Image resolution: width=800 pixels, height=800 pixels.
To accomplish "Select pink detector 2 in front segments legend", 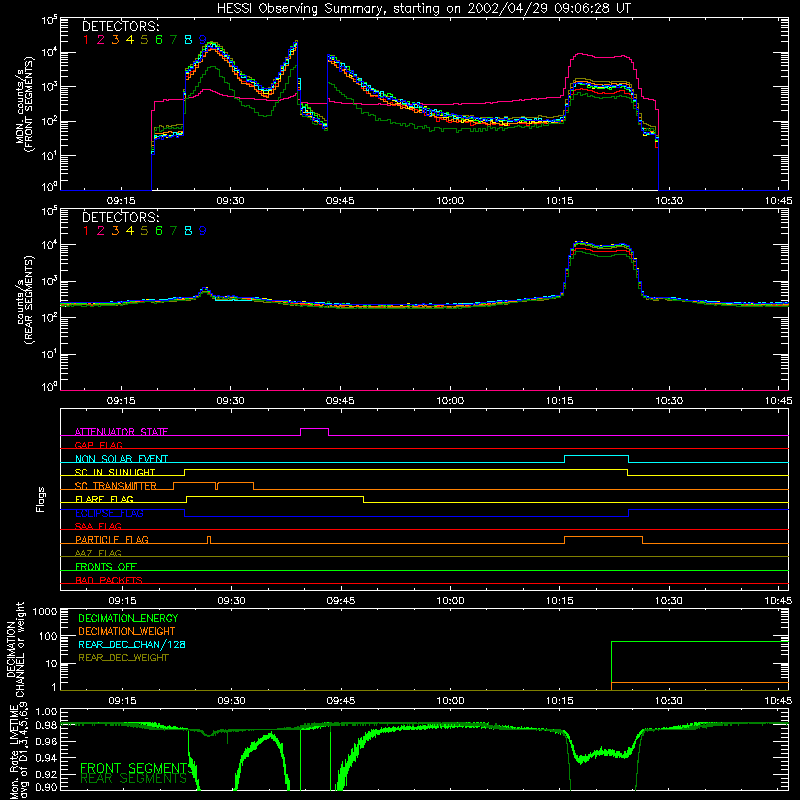I will (101, 40).
